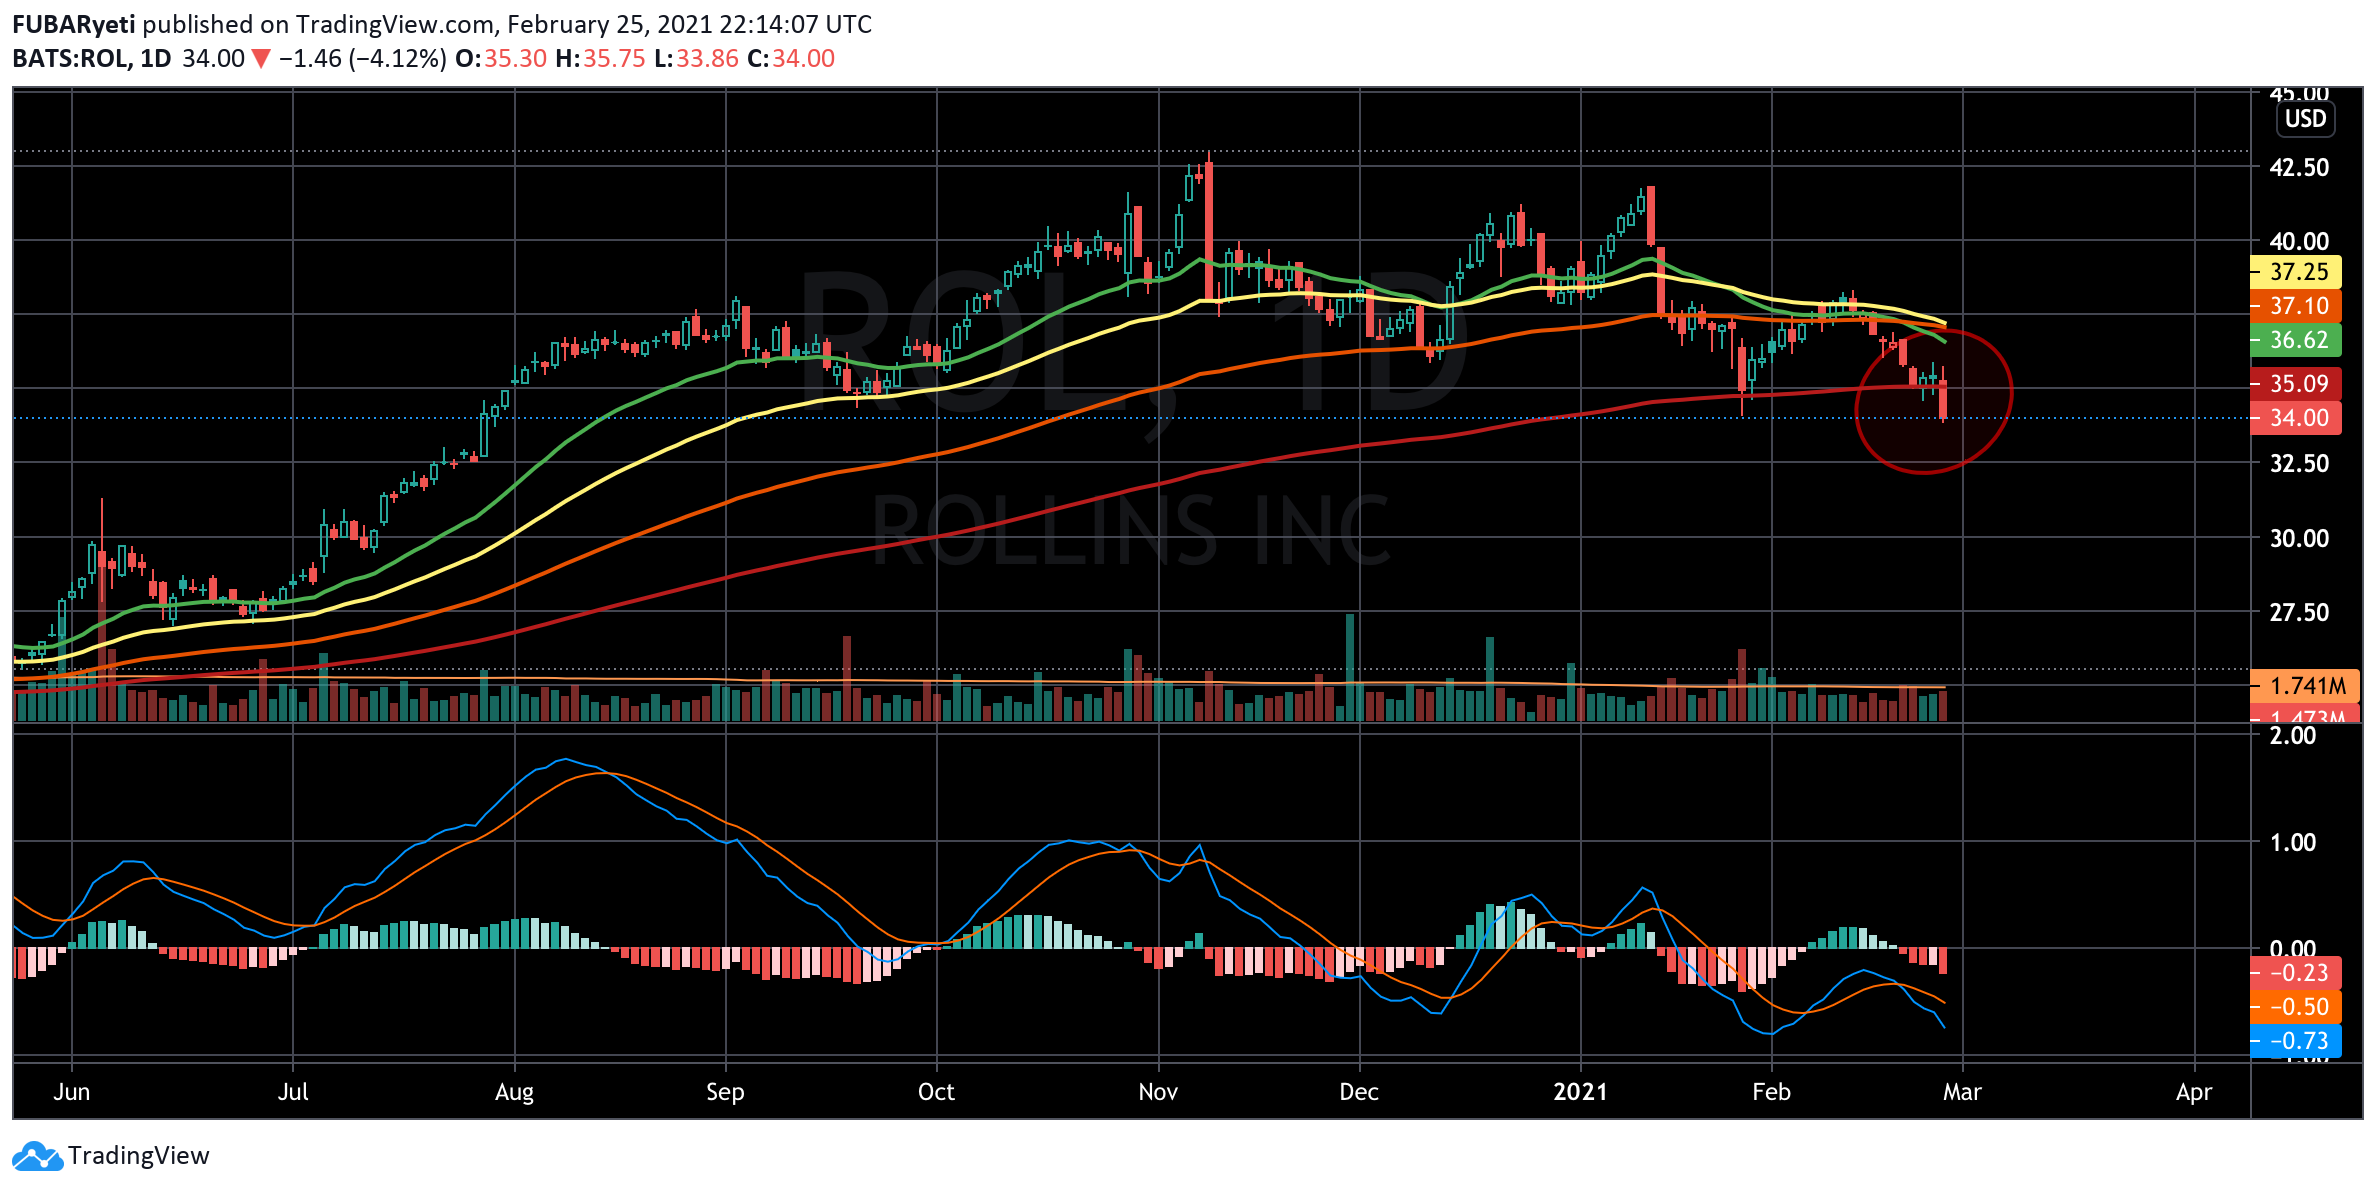Image resolution: width=2376 pixels, height=1192 pixels.
Task: Click the orange 37.10 moving average label
Action: [2297, 306]
